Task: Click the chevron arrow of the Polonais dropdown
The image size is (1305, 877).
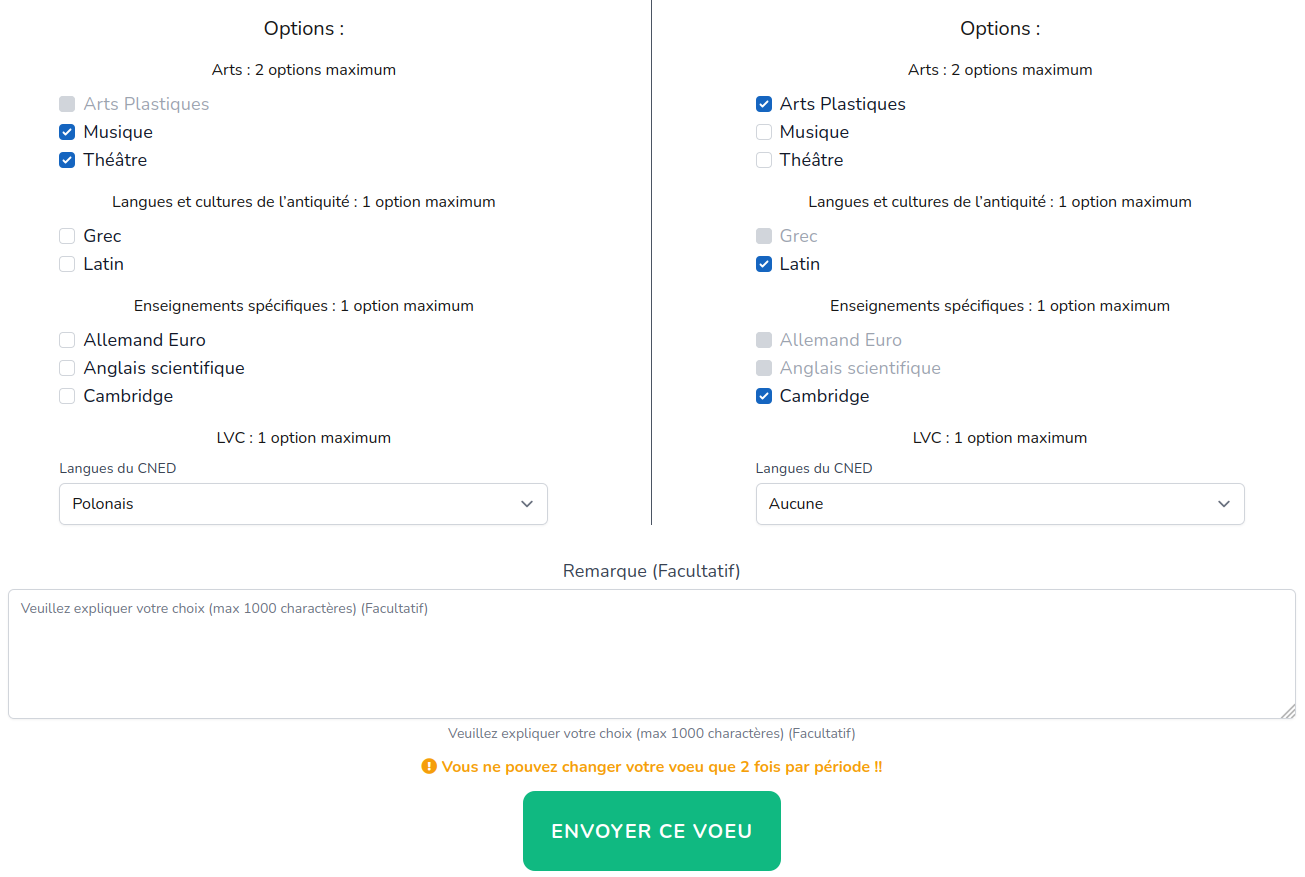Action: tap(527, 504)
